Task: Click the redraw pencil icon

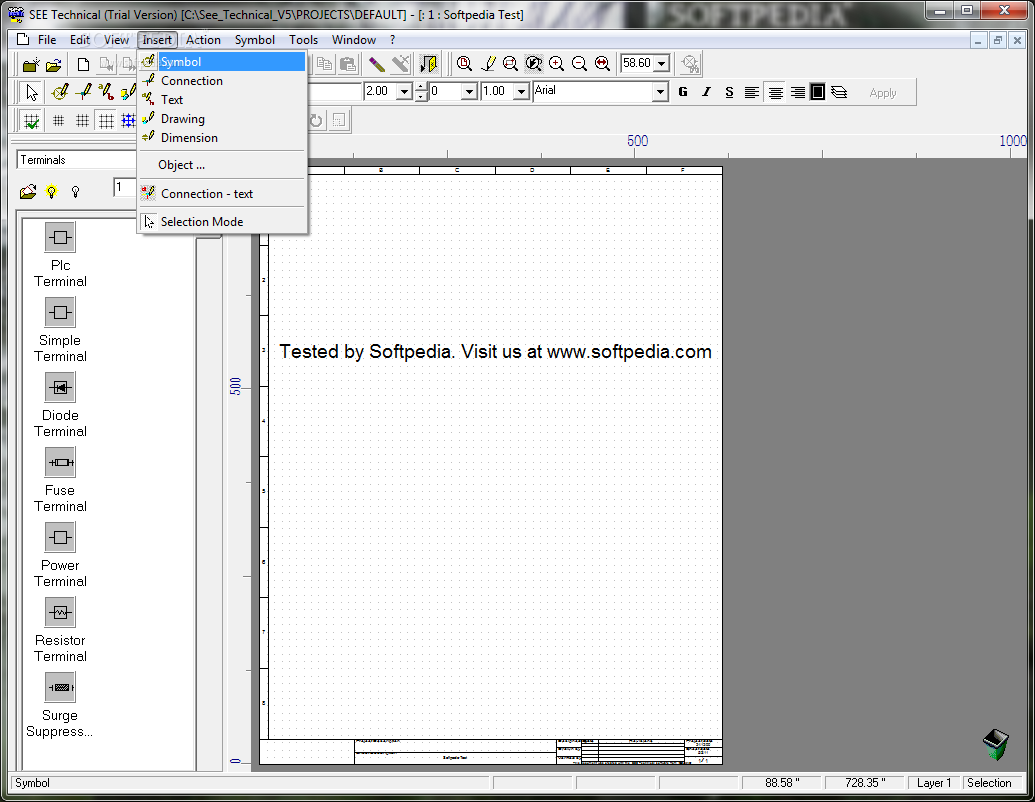Action: 488,63
